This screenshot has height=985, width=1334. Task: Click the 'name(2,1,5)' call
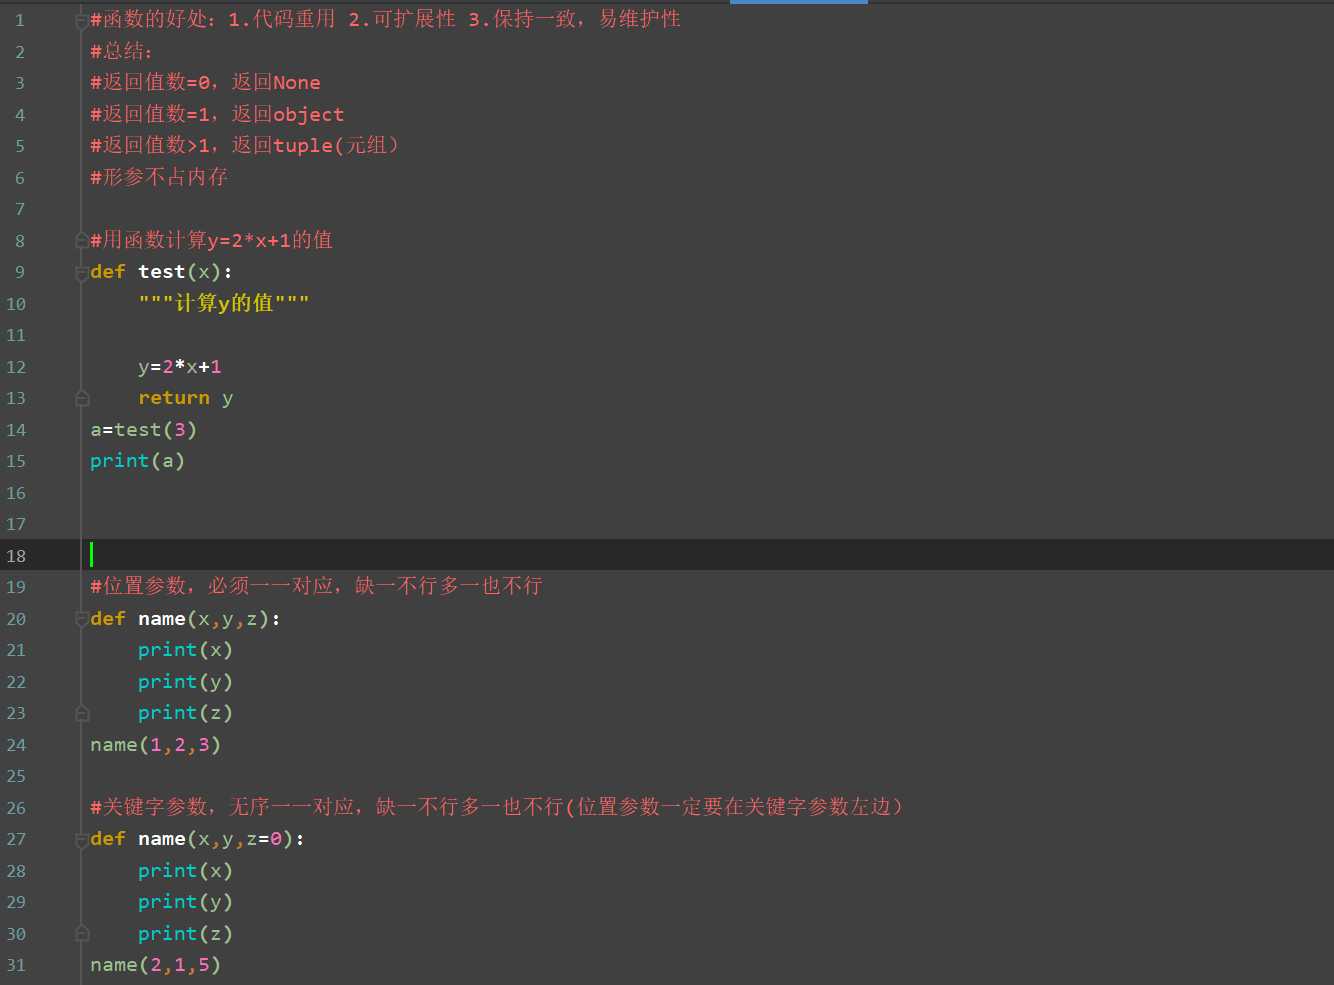tap(156, 965)
